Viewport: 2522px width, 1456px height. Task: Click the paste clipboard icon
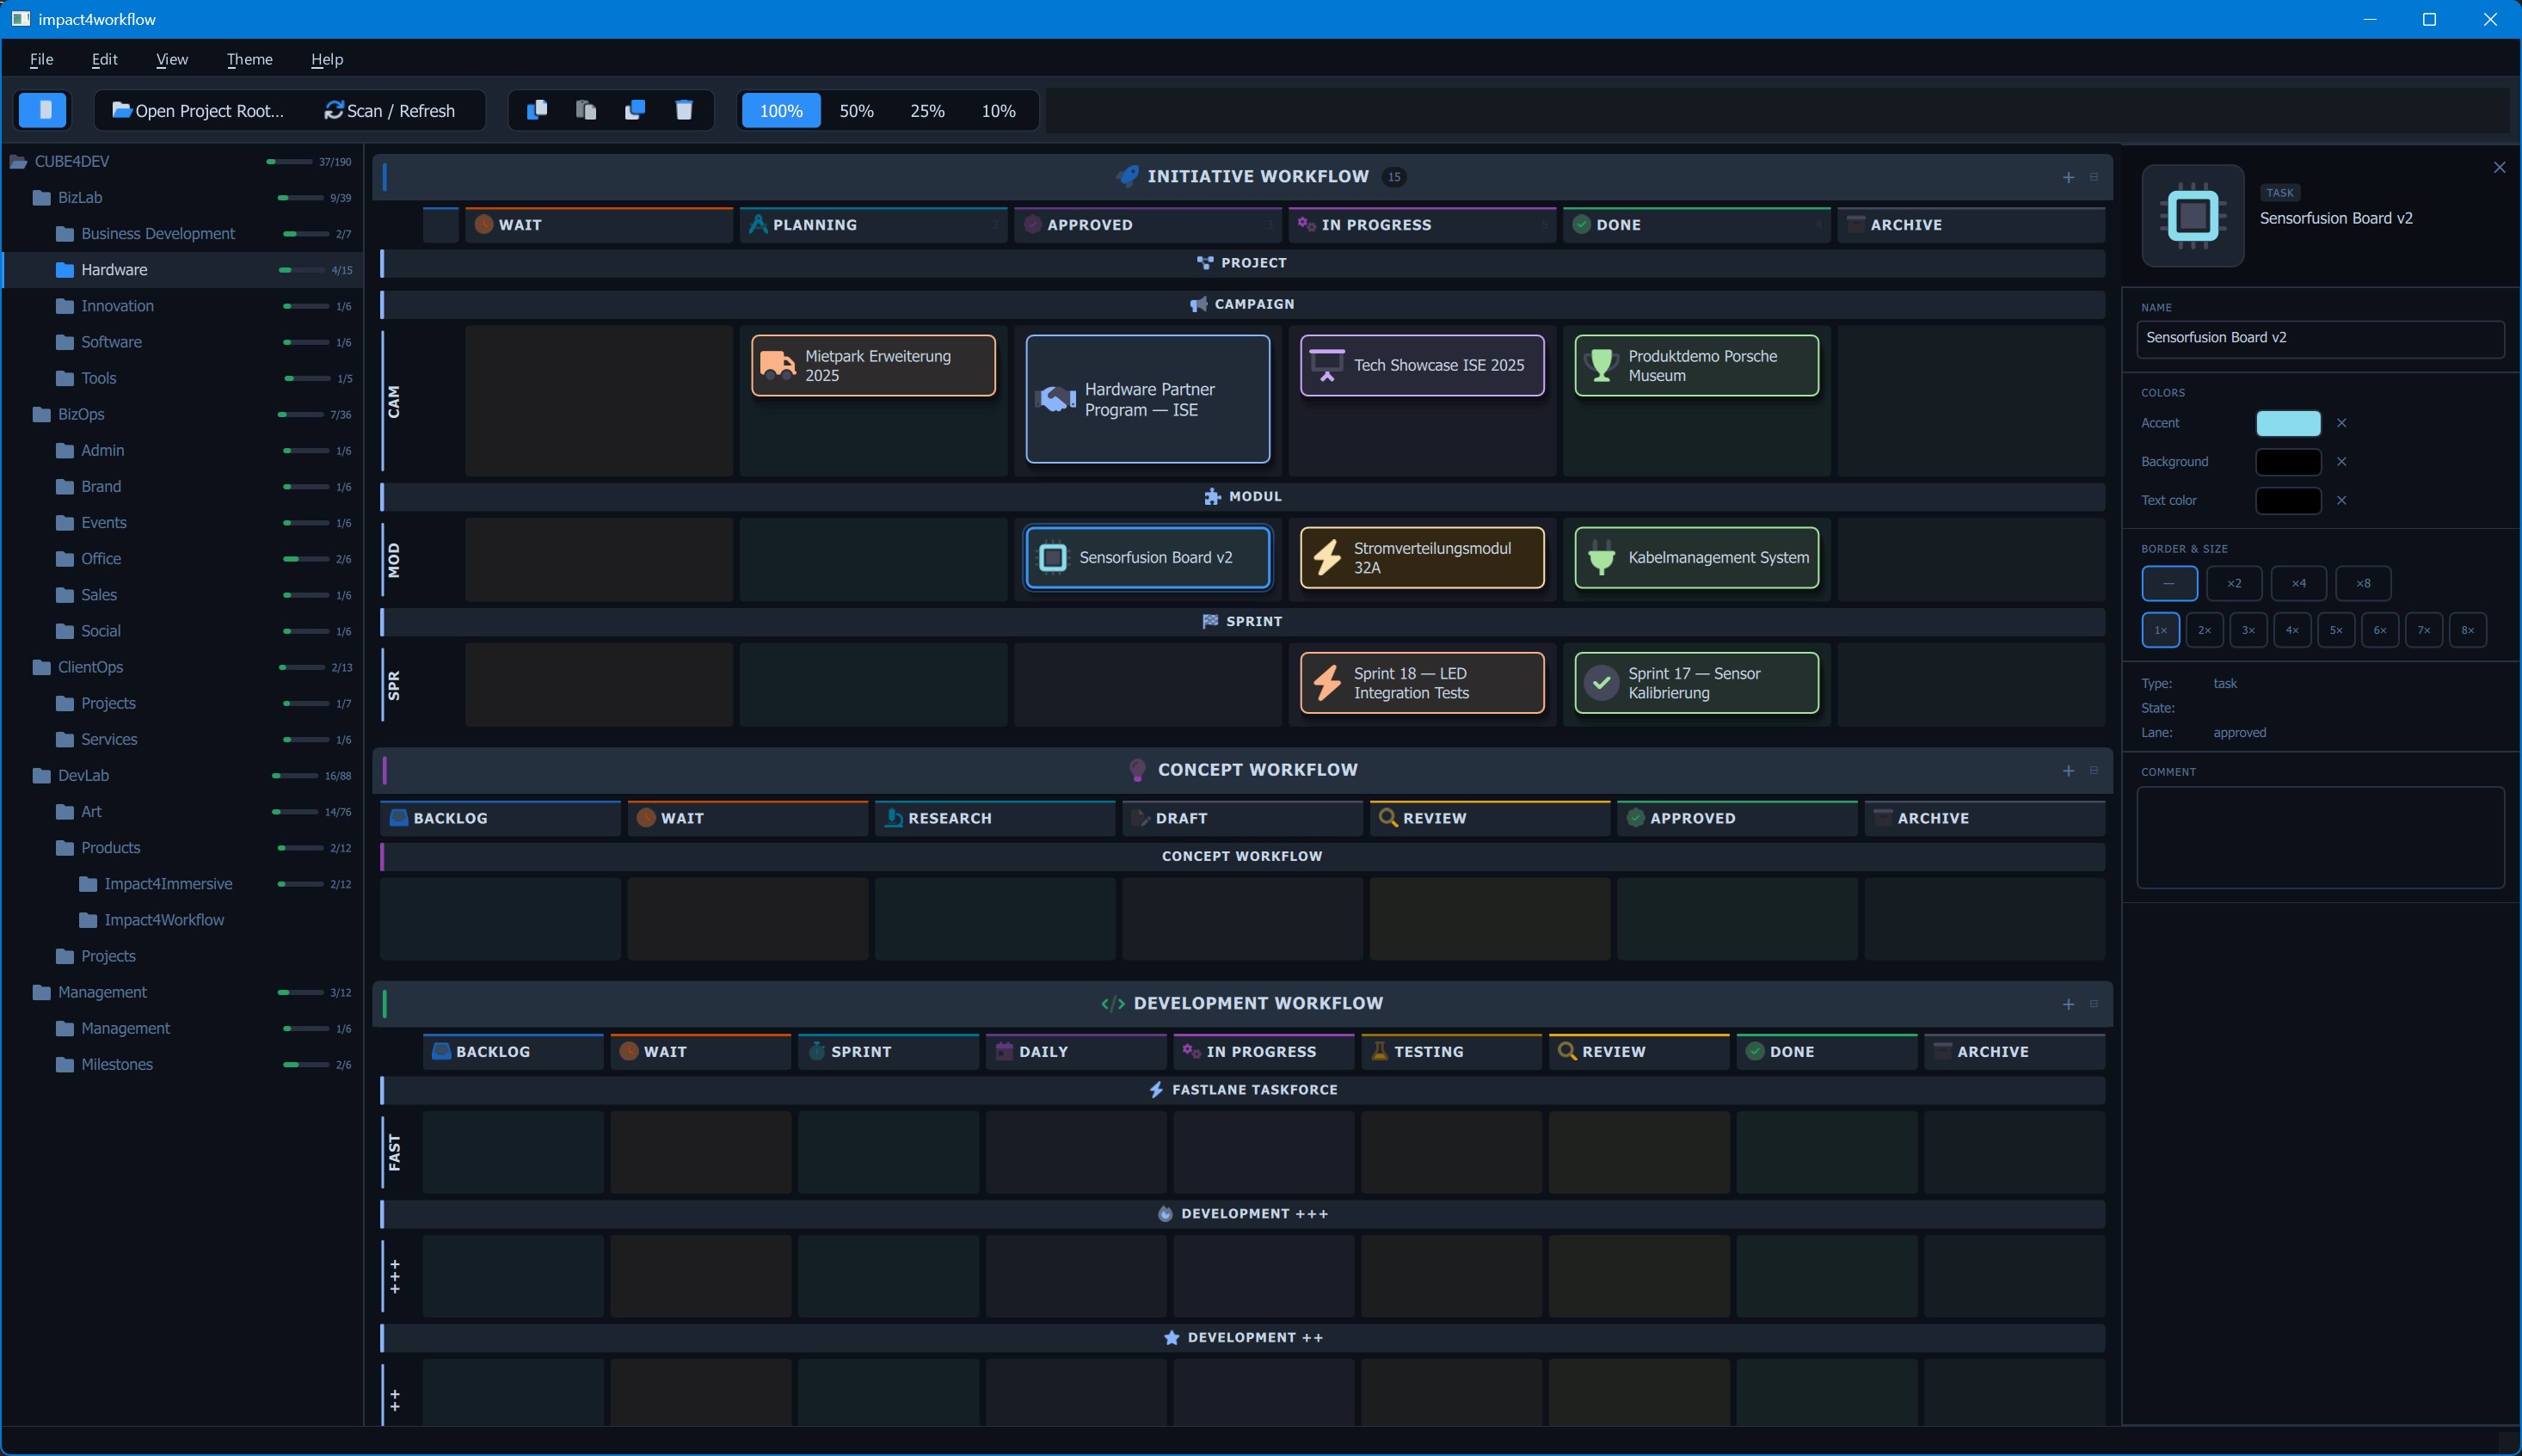click(586, 110)
